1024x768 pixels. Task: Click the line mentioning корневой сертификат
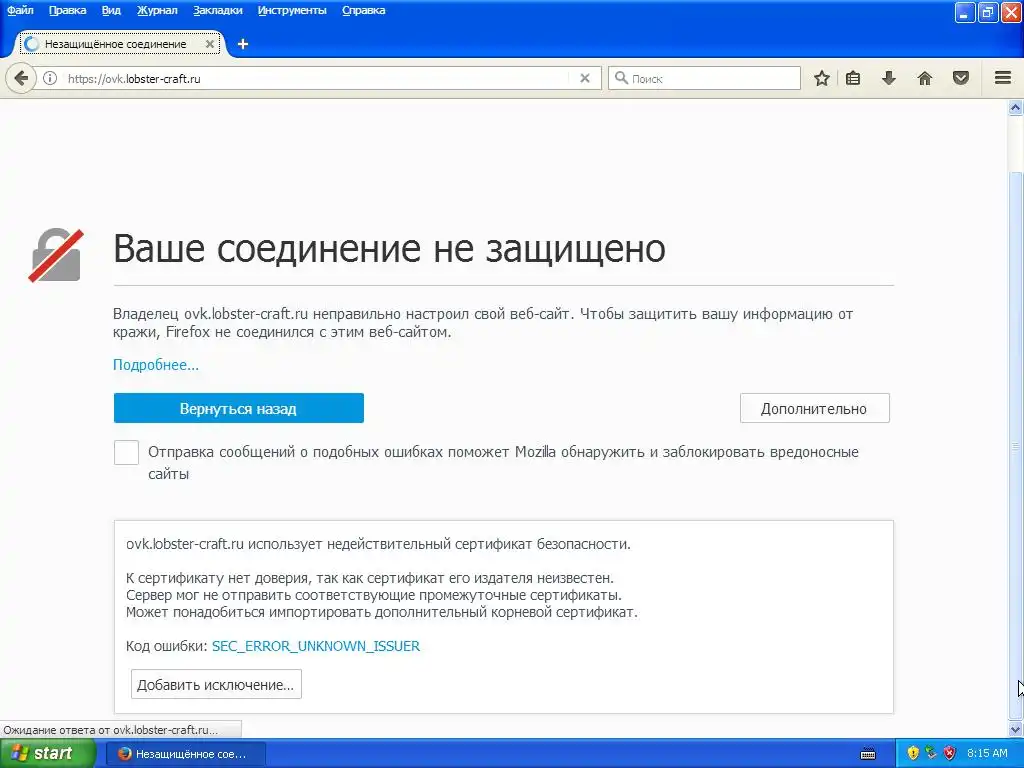pos(381,612)
